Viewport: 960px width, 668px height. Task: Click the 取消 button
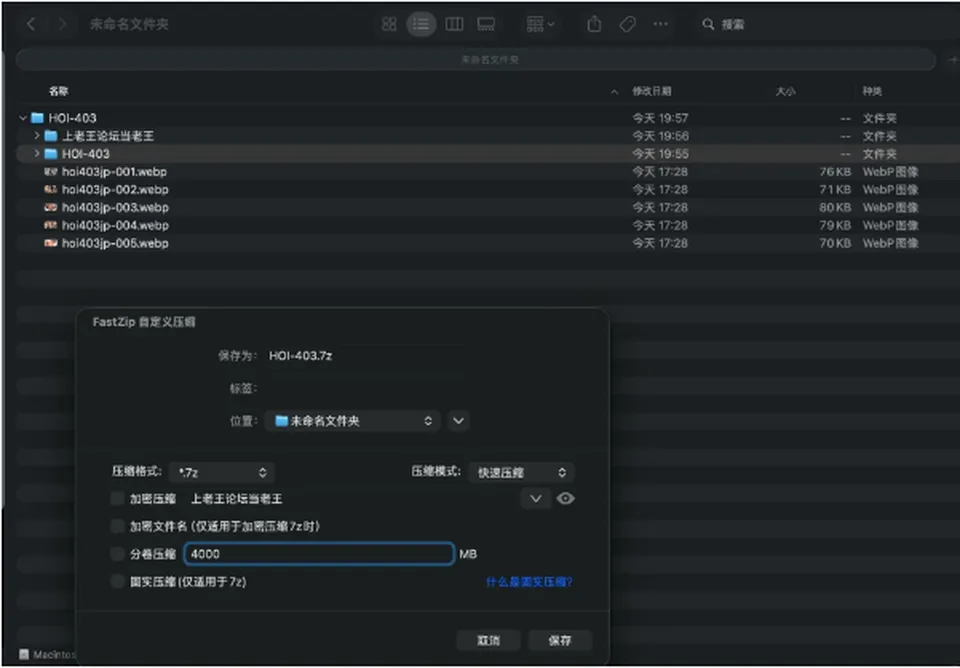(489, 640)
